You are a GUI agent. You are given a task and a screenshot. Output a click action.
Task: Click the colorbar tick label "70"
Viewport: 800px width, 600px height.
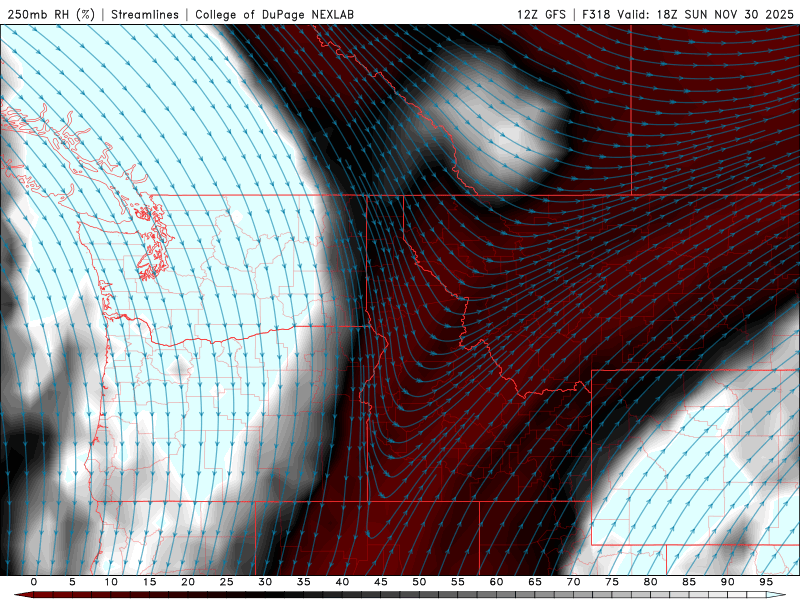tap(573, 582)
